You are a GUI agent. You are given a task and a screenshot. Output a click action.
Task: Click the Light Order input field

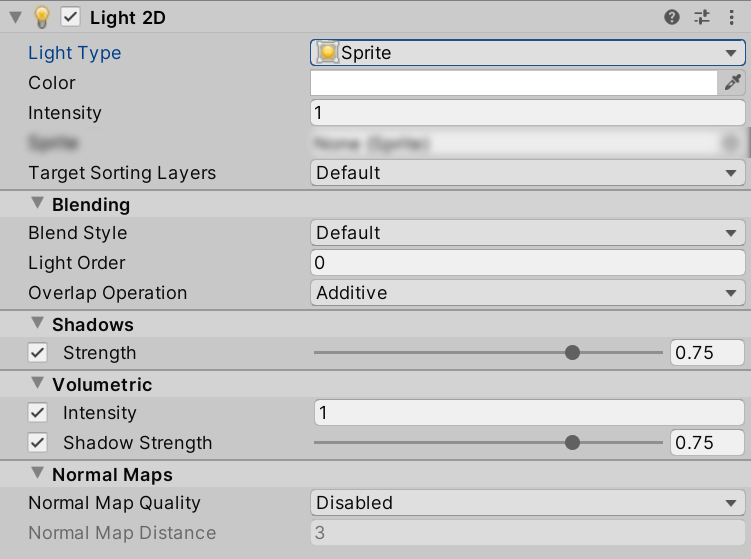pyautogui.click(x=527, y=263)
